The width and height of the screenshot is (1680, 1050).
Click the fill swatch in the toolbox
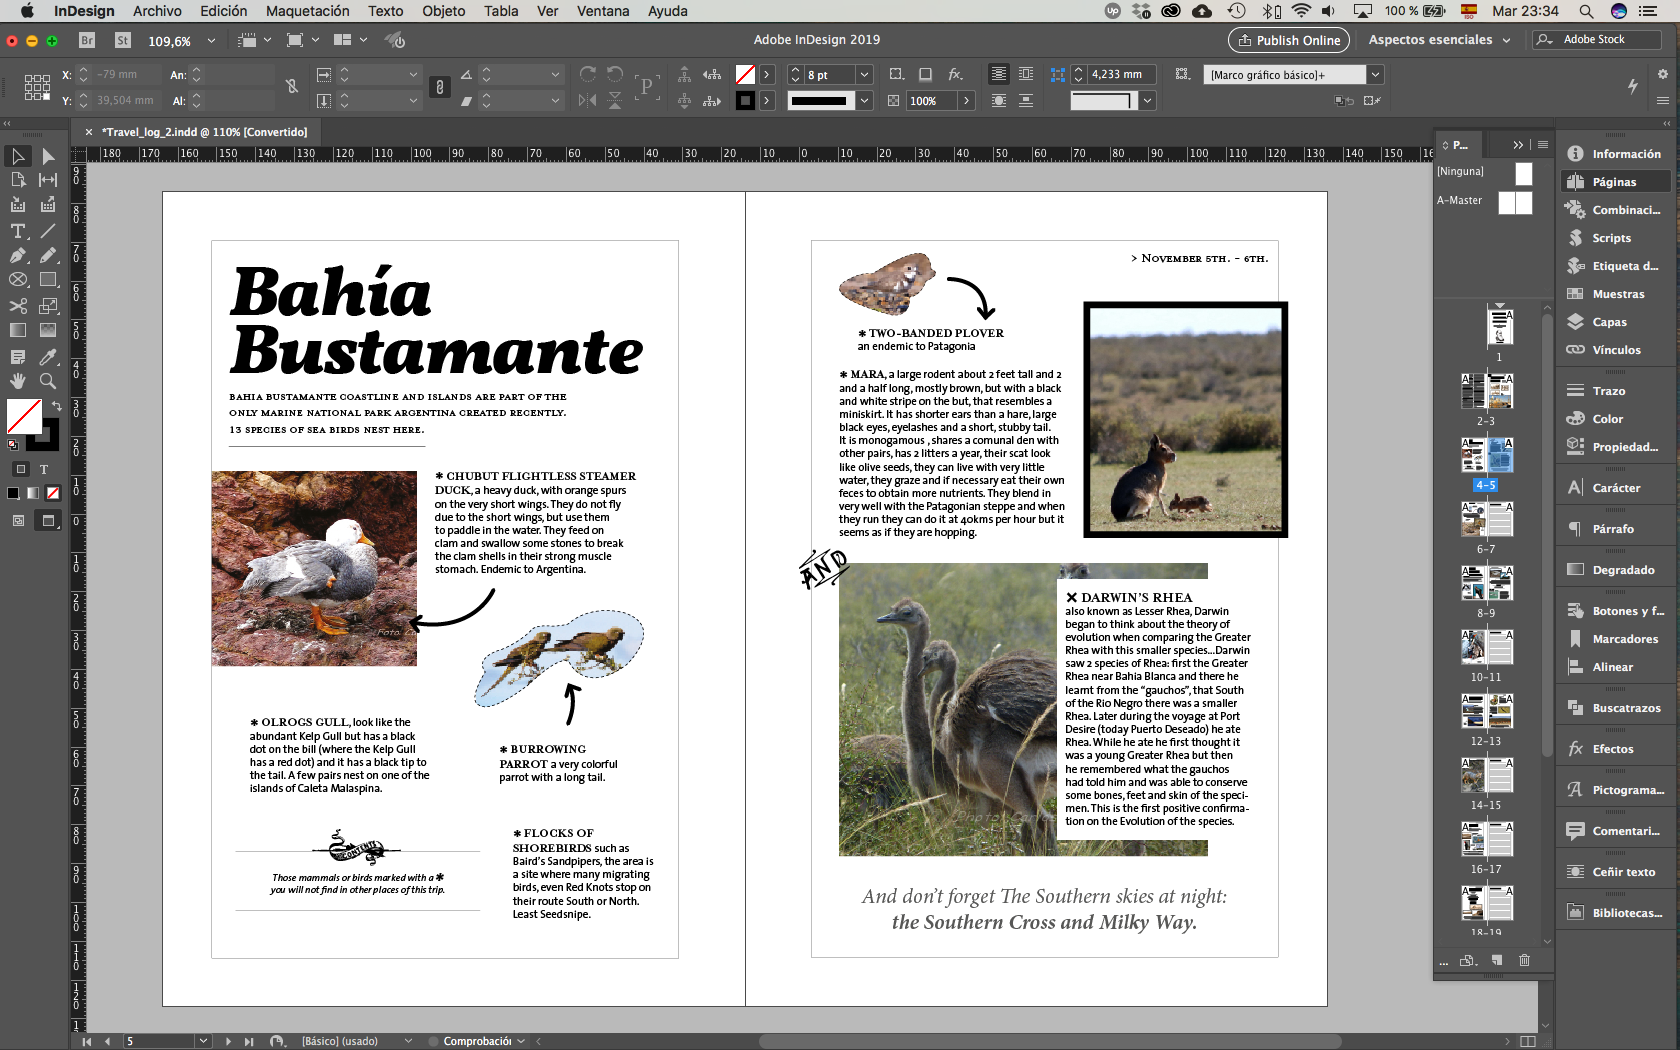(x=24, y=416)
